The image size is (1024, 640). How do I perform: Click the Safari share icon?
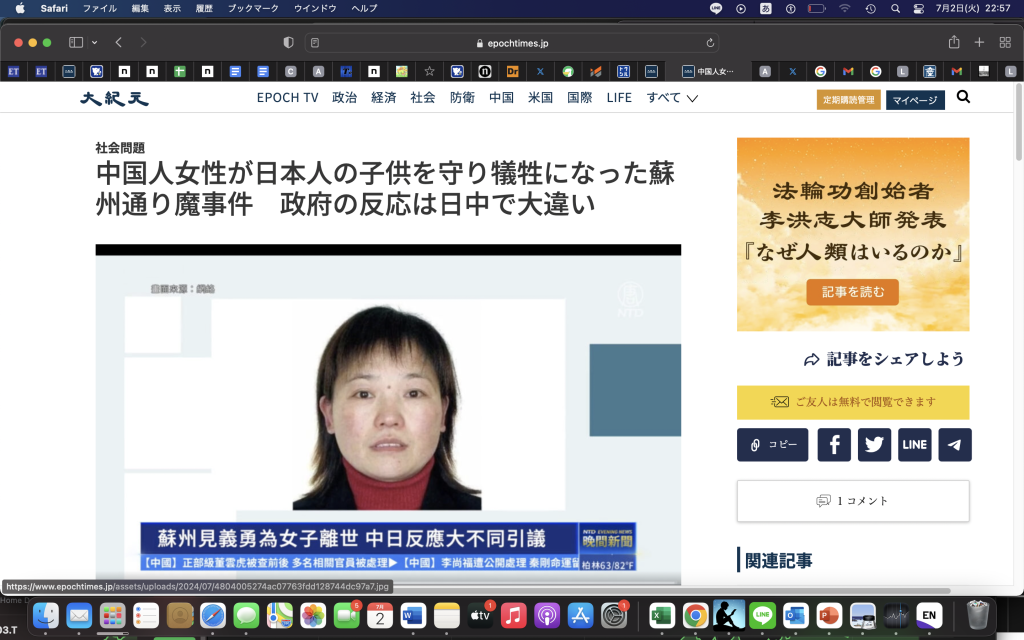[953, 42]
